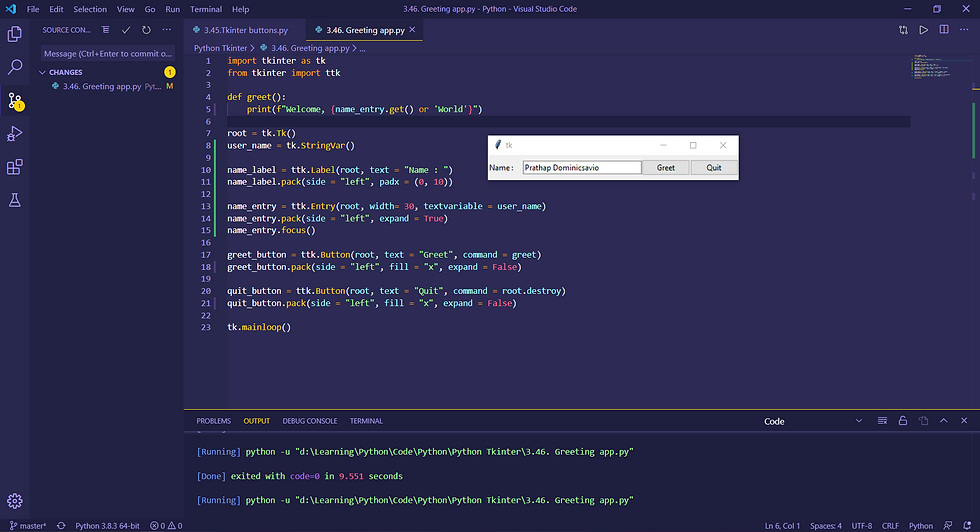Click line number 17 in the gutter

(x=206, y=255)
